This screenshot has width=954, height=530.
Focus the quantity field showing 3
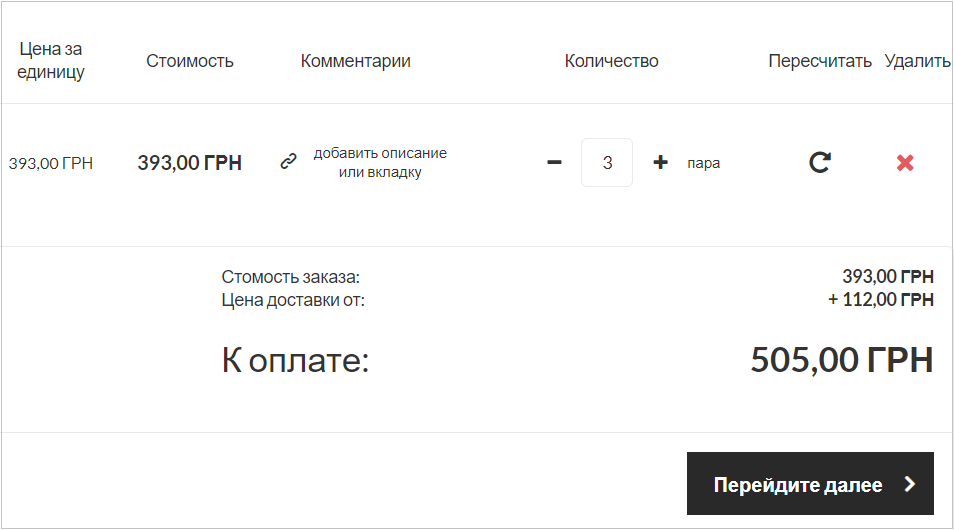[x=607, y=162]
